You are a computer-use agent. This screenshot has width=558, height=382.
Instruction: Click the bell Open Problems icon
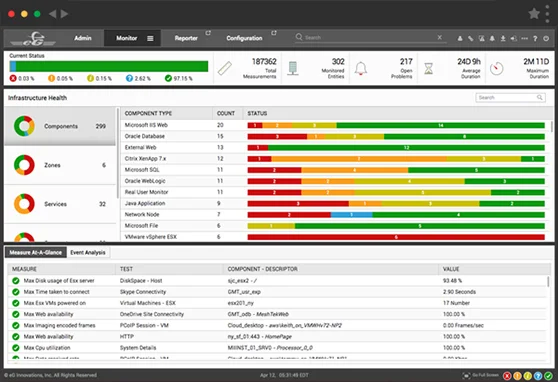(360, 68)
